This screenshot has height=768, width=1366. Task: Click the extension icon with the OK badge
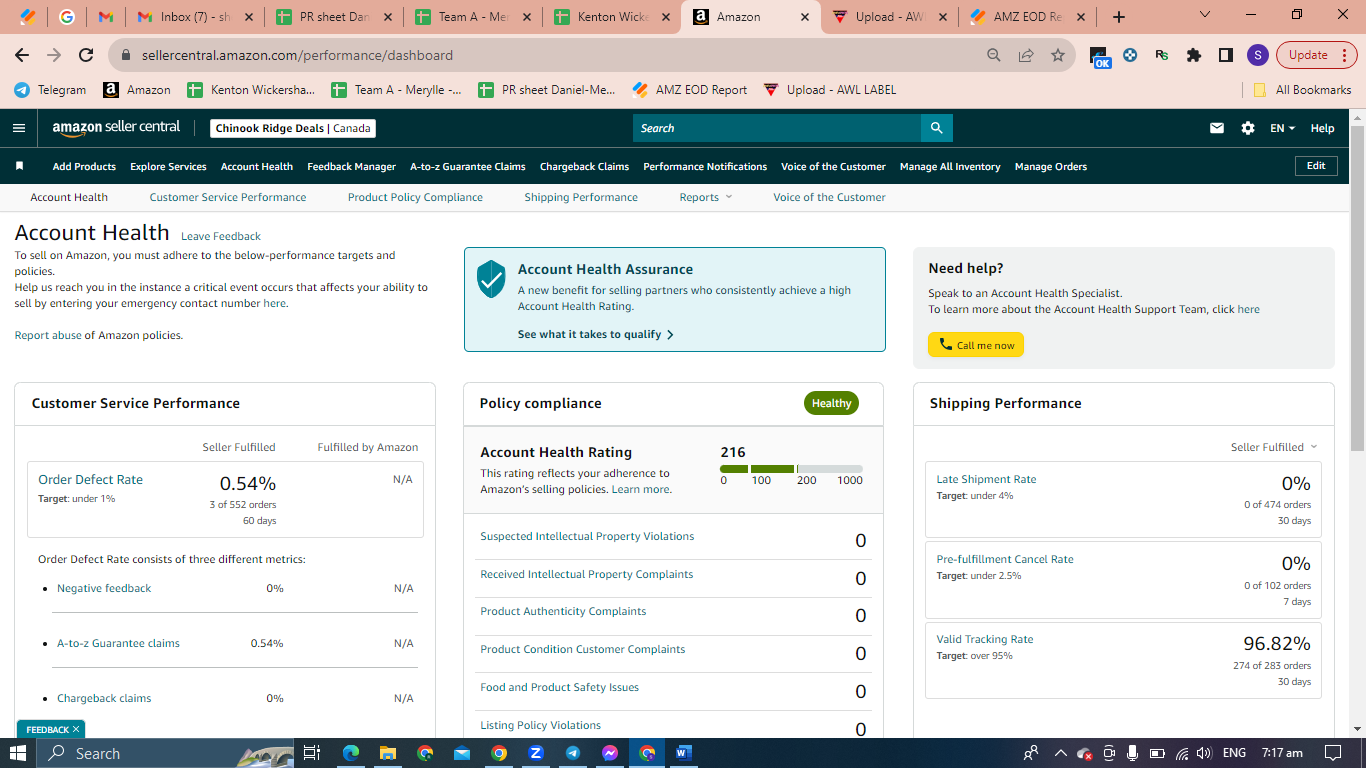click(1099, 57)
